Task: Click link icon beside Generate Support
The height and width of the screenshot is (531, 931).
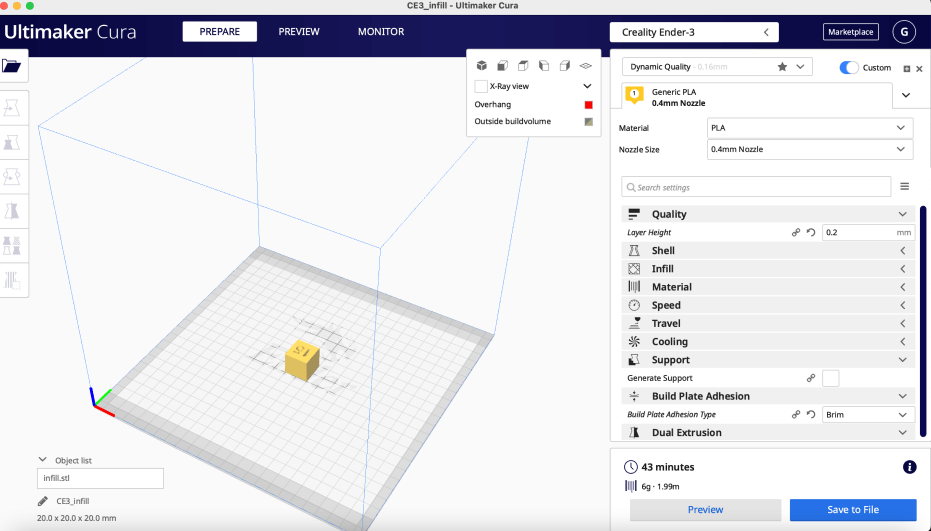Action: (811, 378)
